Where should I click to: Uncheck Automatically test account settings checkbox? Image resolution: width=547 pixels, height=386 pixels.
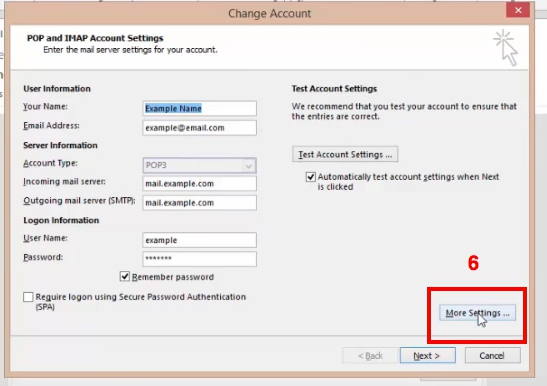pos(310,177)
